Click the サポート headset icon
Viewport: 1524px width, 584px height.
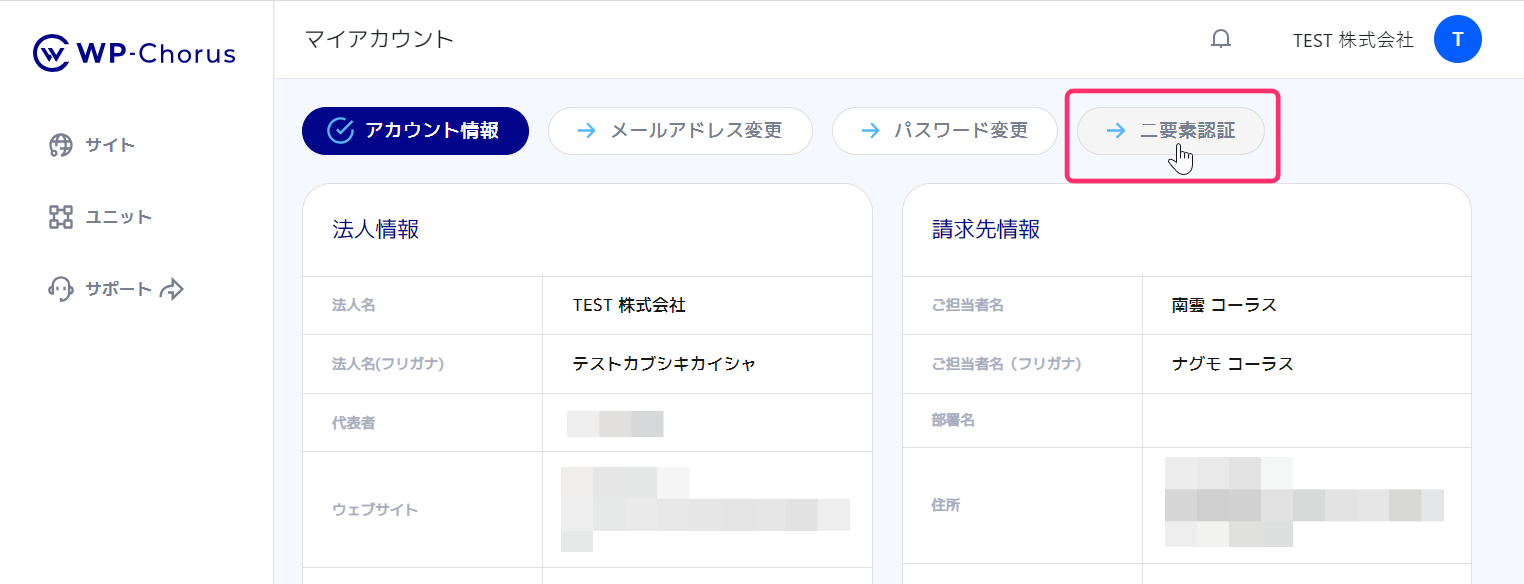click(x=61, y=289)
